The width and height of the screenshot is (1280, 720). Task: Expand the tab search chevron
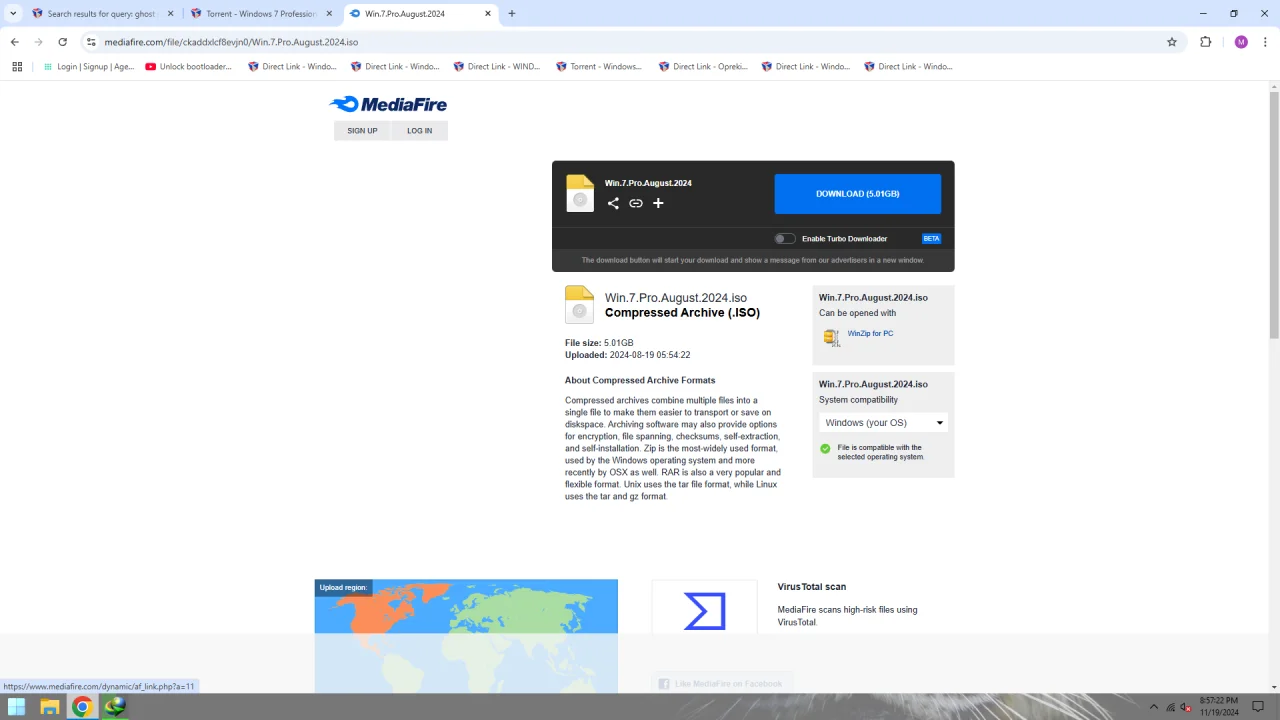[x=13, y=14]
